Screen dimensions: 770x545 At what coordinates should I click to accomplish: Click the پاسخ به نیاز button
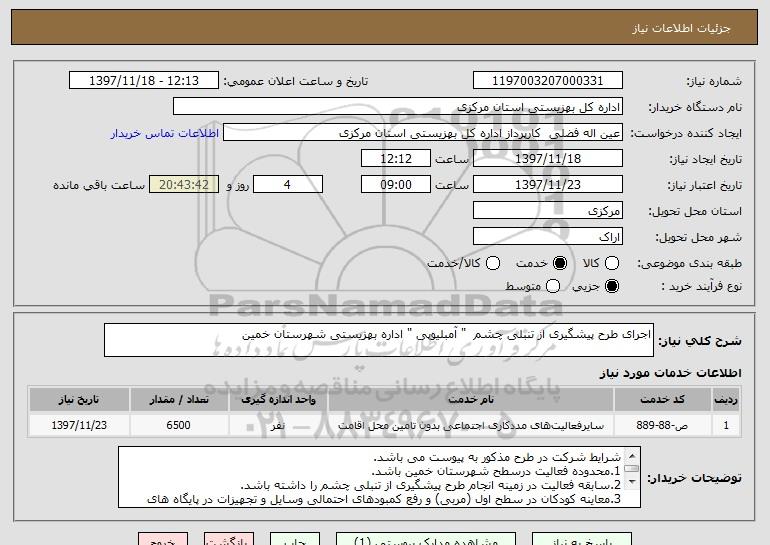581,539
